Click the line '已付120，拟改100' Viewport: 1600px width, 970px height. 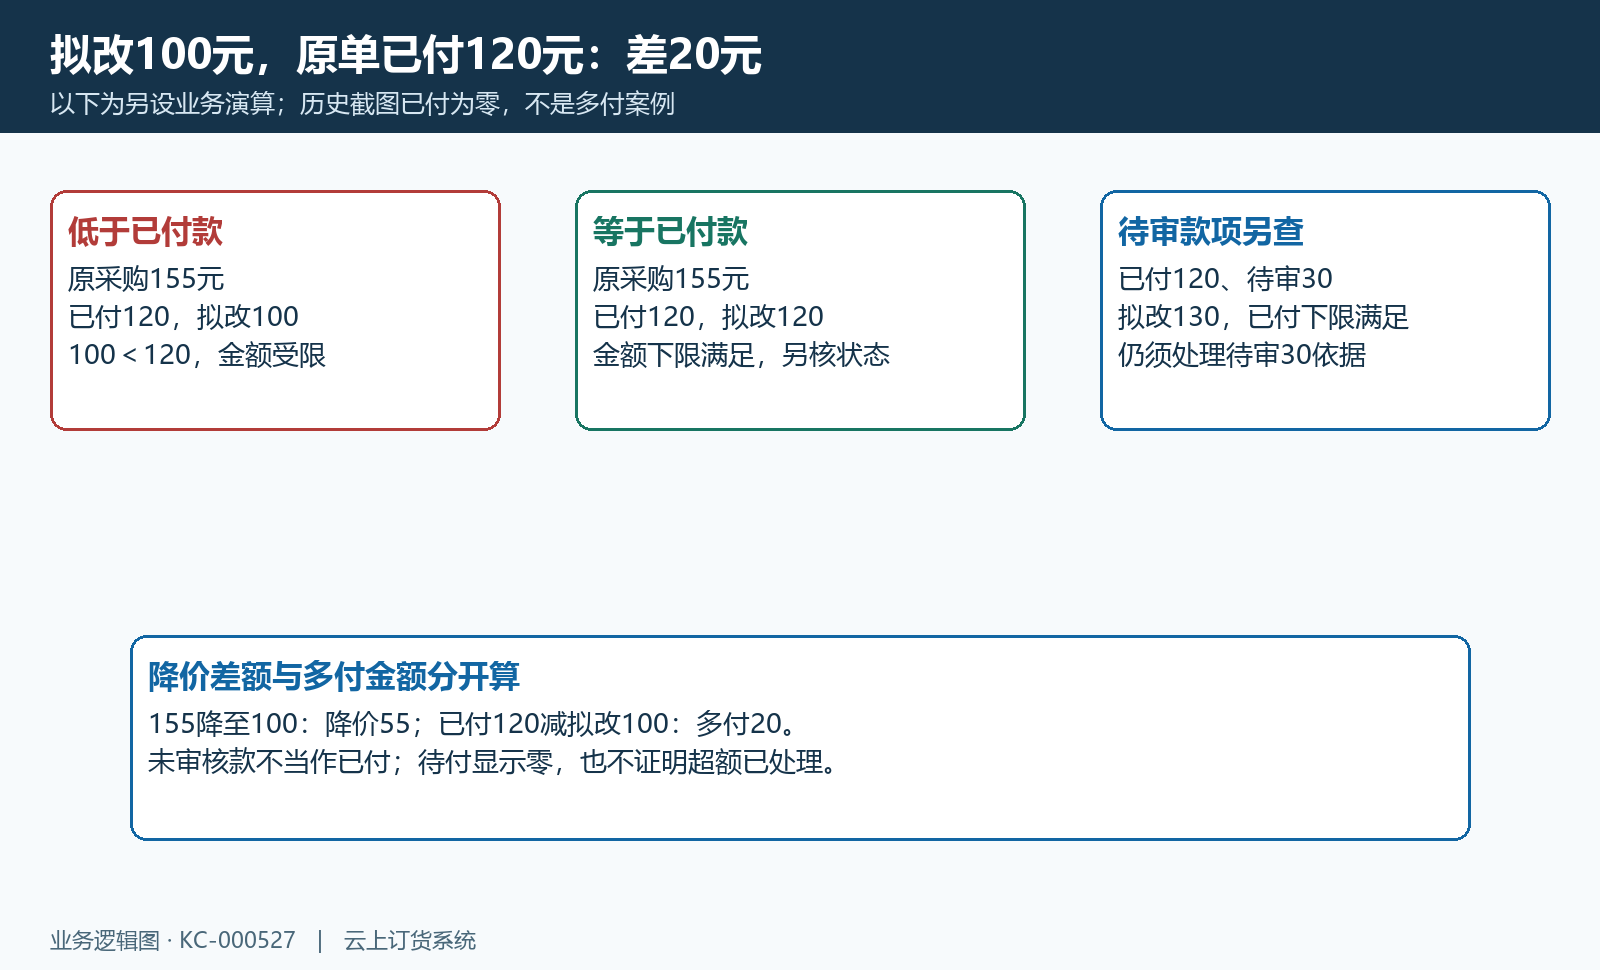184,317
